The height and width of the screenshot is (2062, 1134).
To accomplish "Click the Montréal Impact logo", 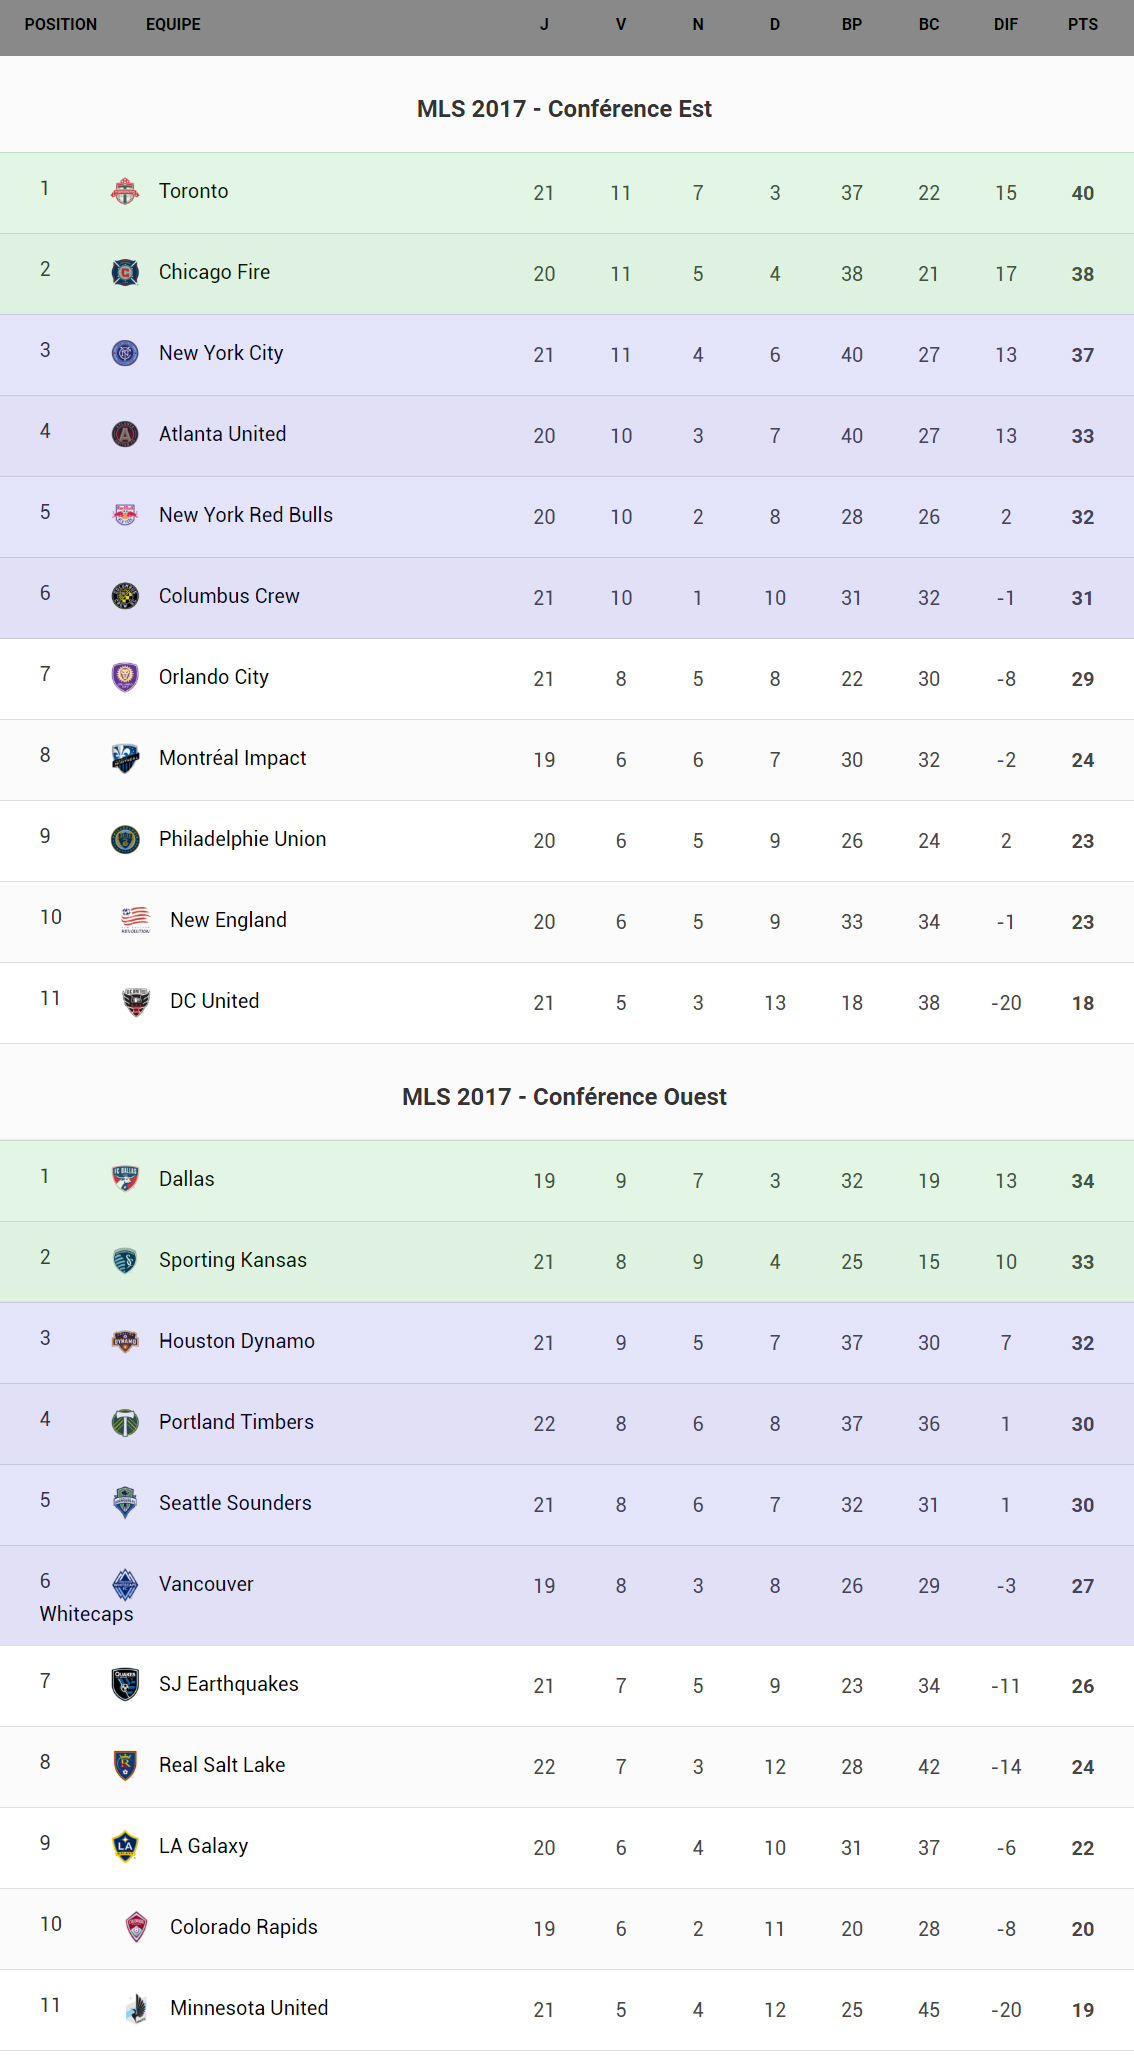I will (125, 758).
